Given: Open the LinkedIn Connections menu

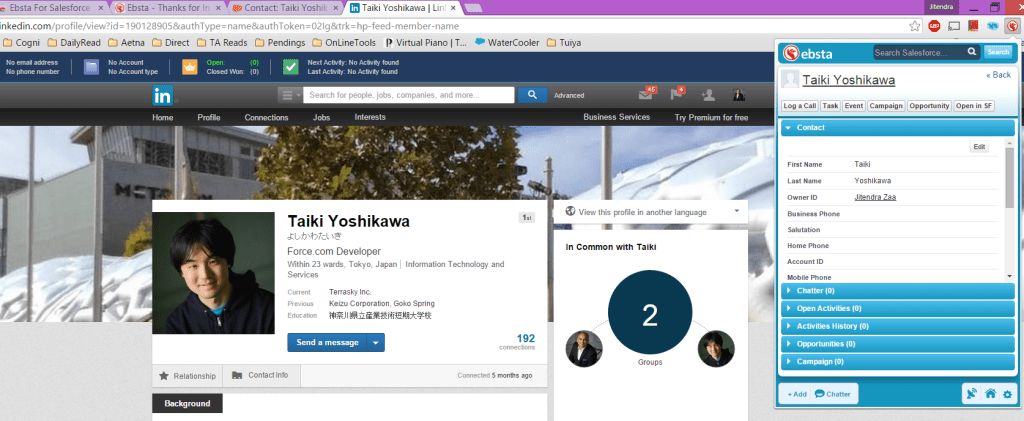Looking at the screenshot, I should [266, 117].
